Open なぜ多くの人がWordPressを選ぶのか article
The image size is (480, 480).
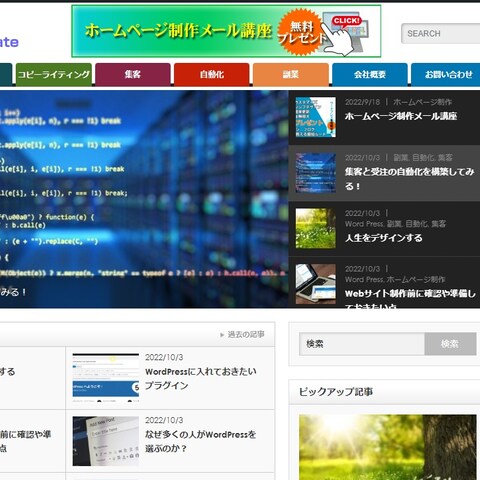tap(201, 441)
